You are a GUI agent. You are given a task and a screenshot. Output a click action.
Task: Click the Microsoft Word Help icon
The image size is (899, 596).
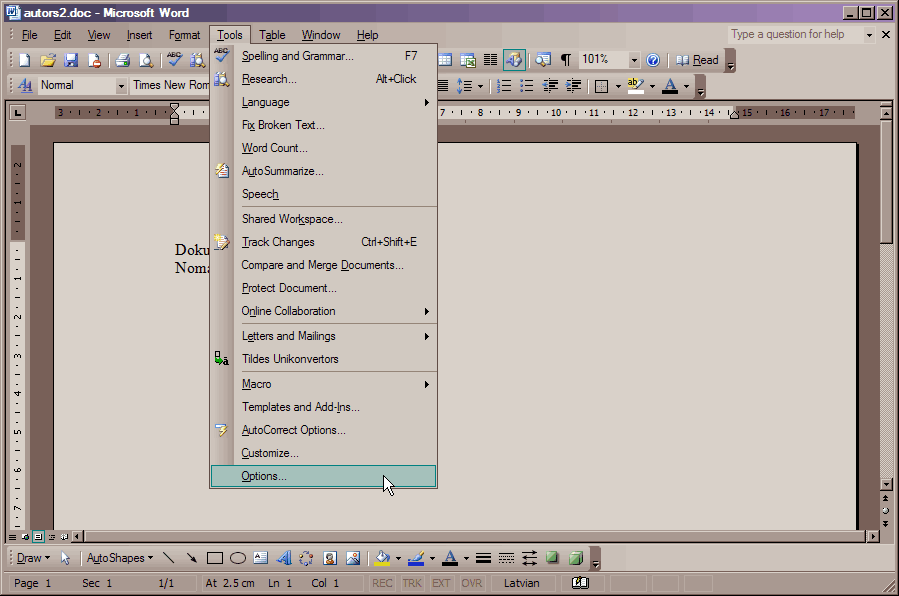(653, 60)
